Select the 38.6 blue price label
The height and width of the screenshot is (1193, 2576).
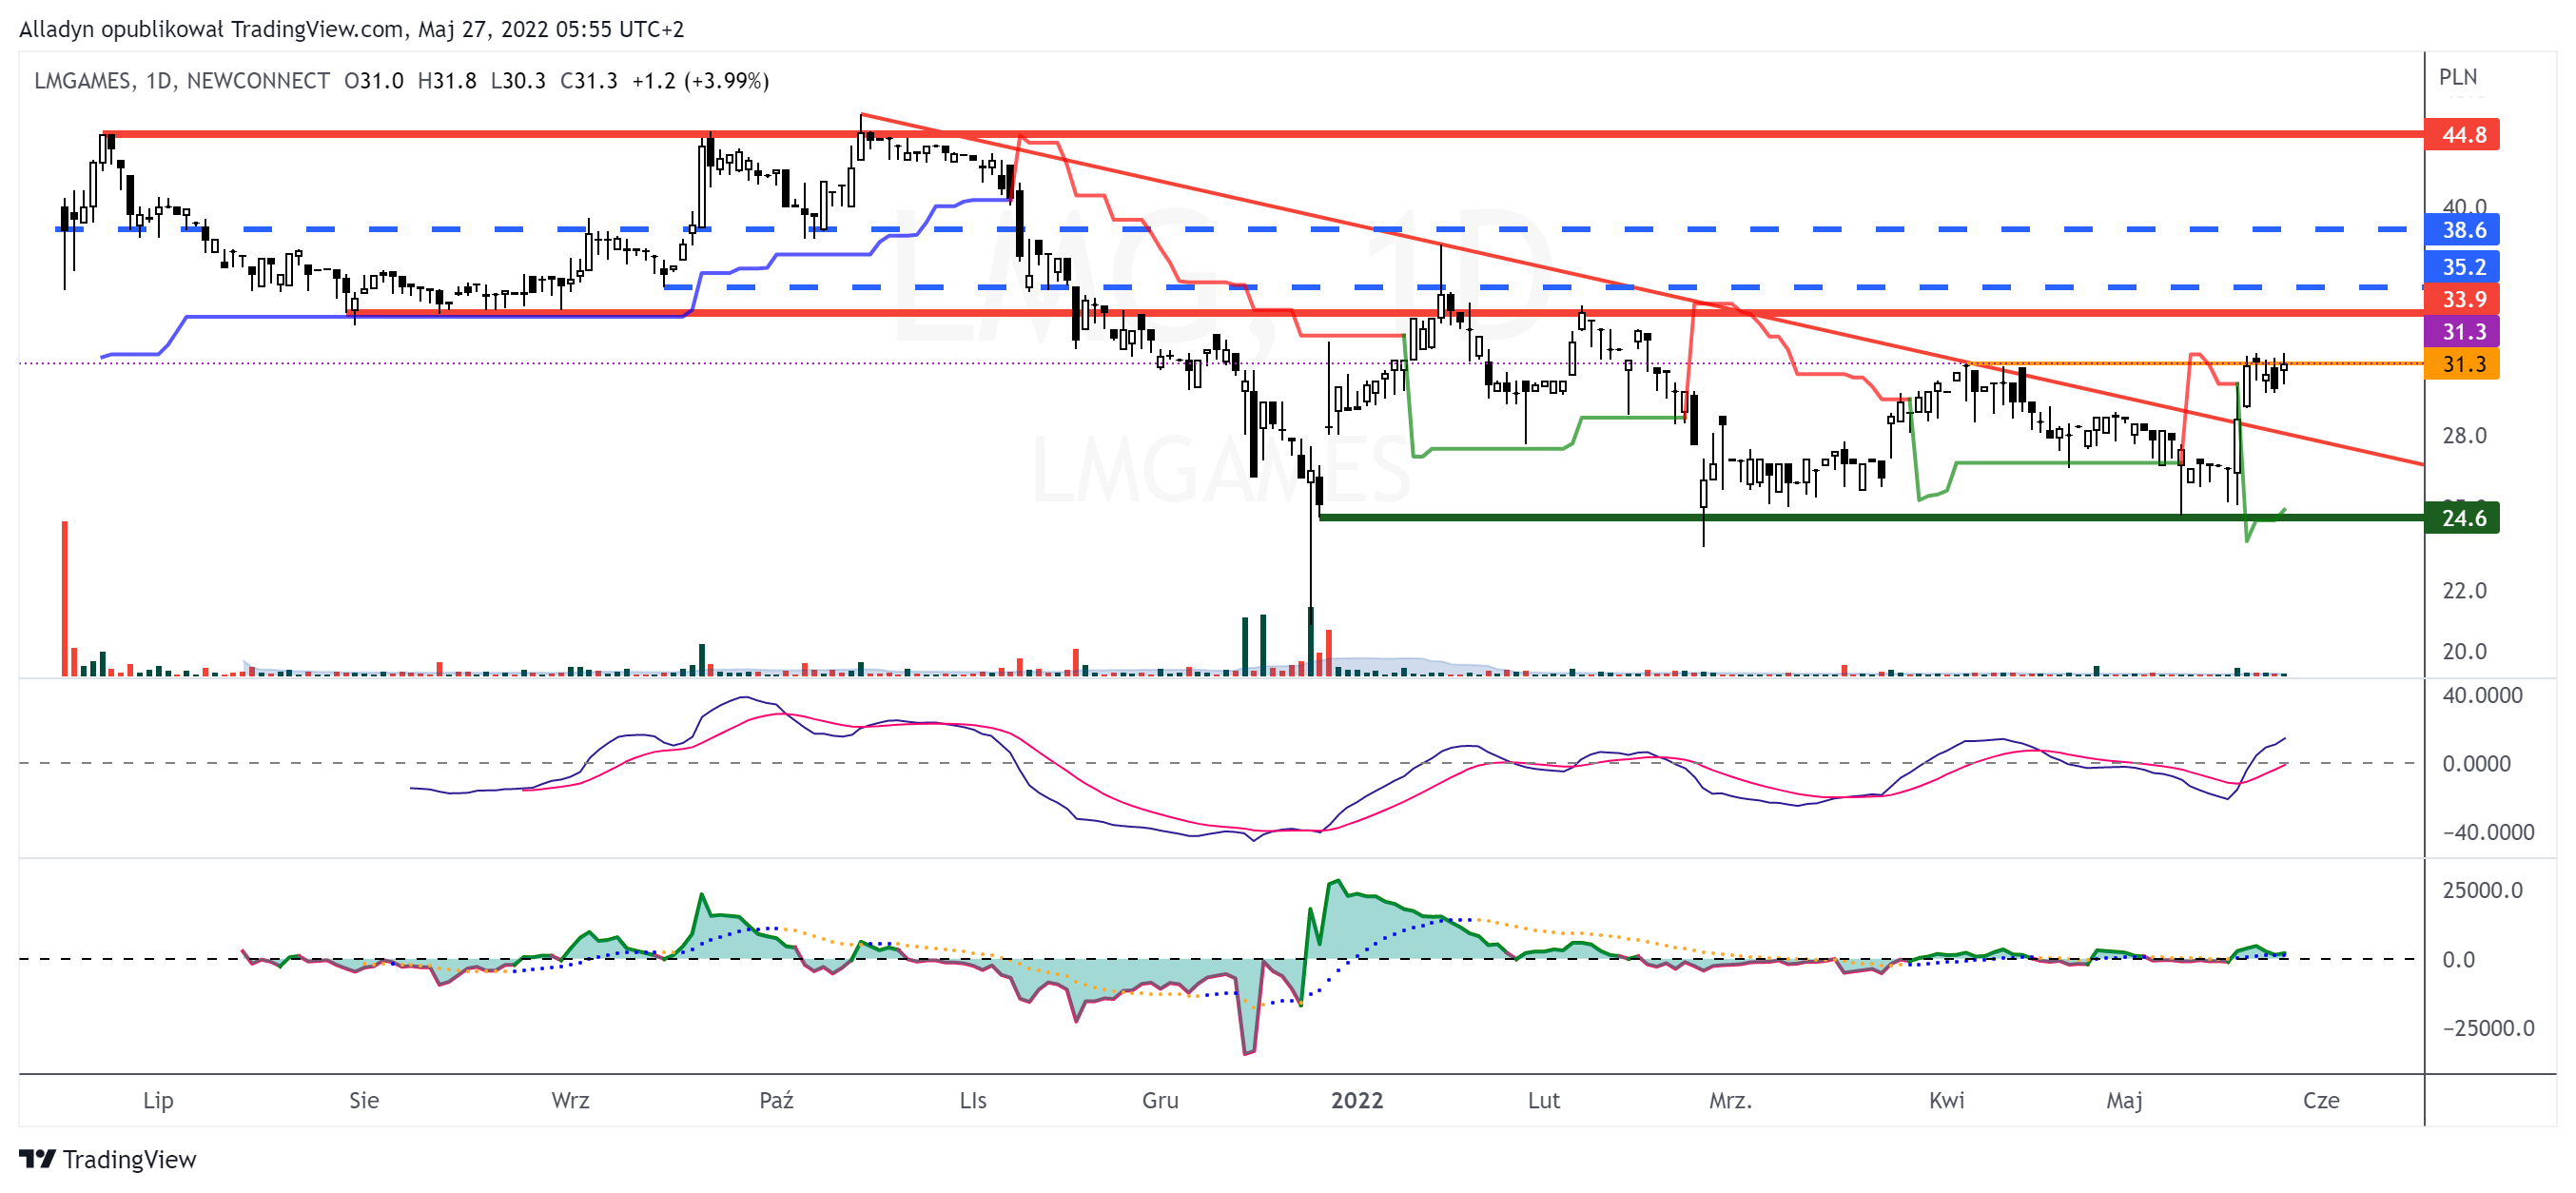pos(2462,230)
